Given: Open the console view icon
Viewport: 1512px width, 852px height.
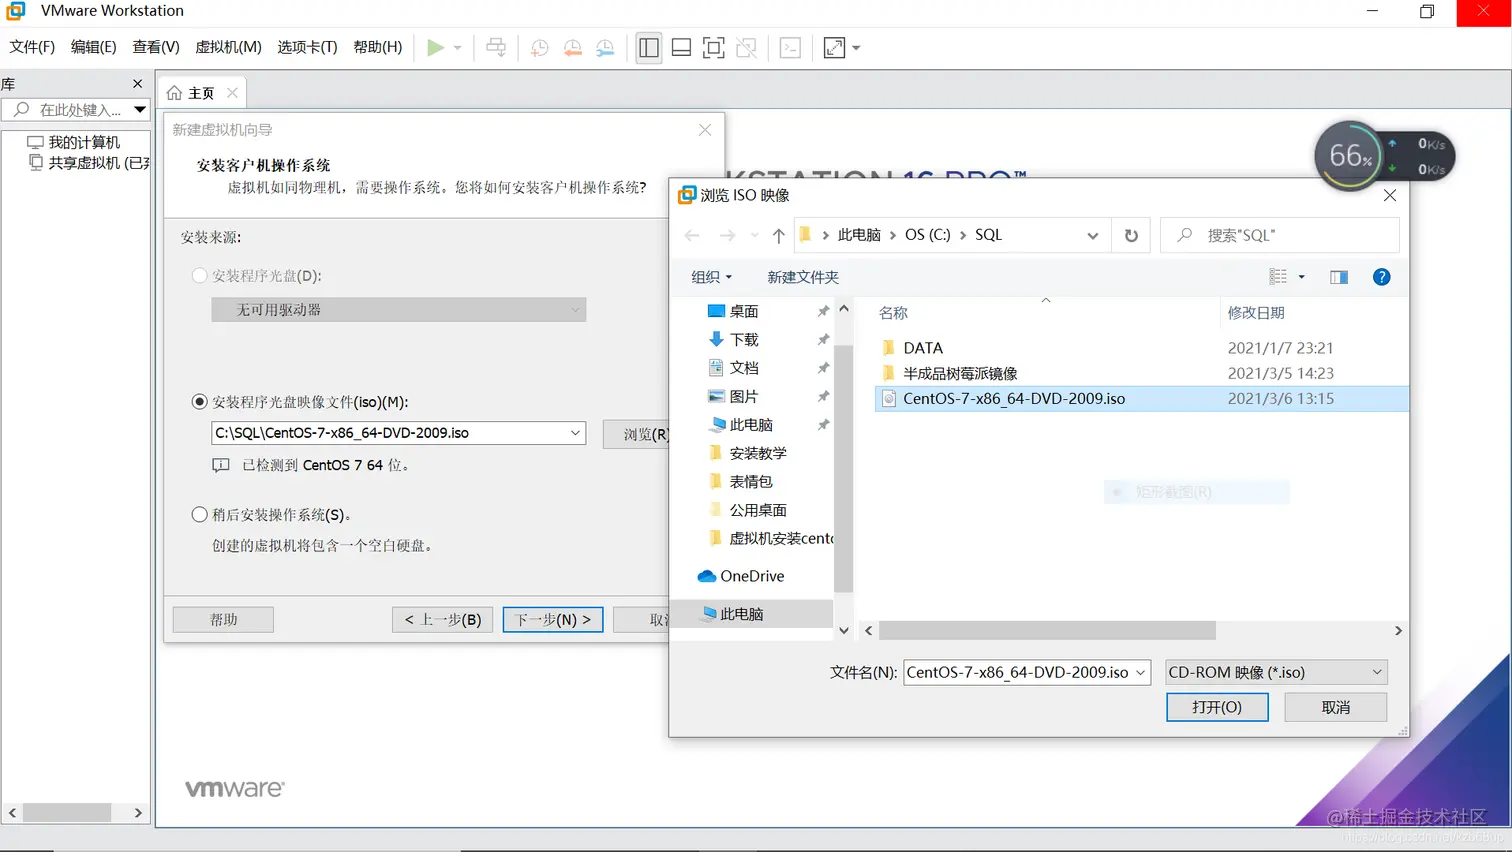Looking at the screenshot, I should pos(790,47).
